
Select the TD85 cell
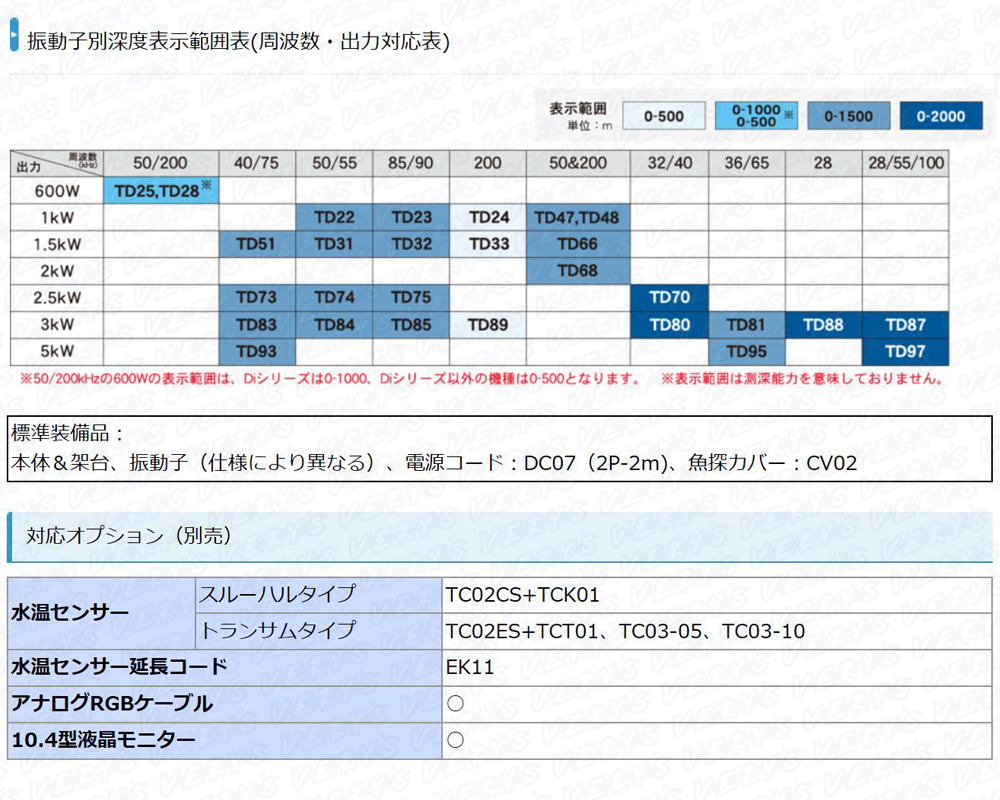pos(411,325)
